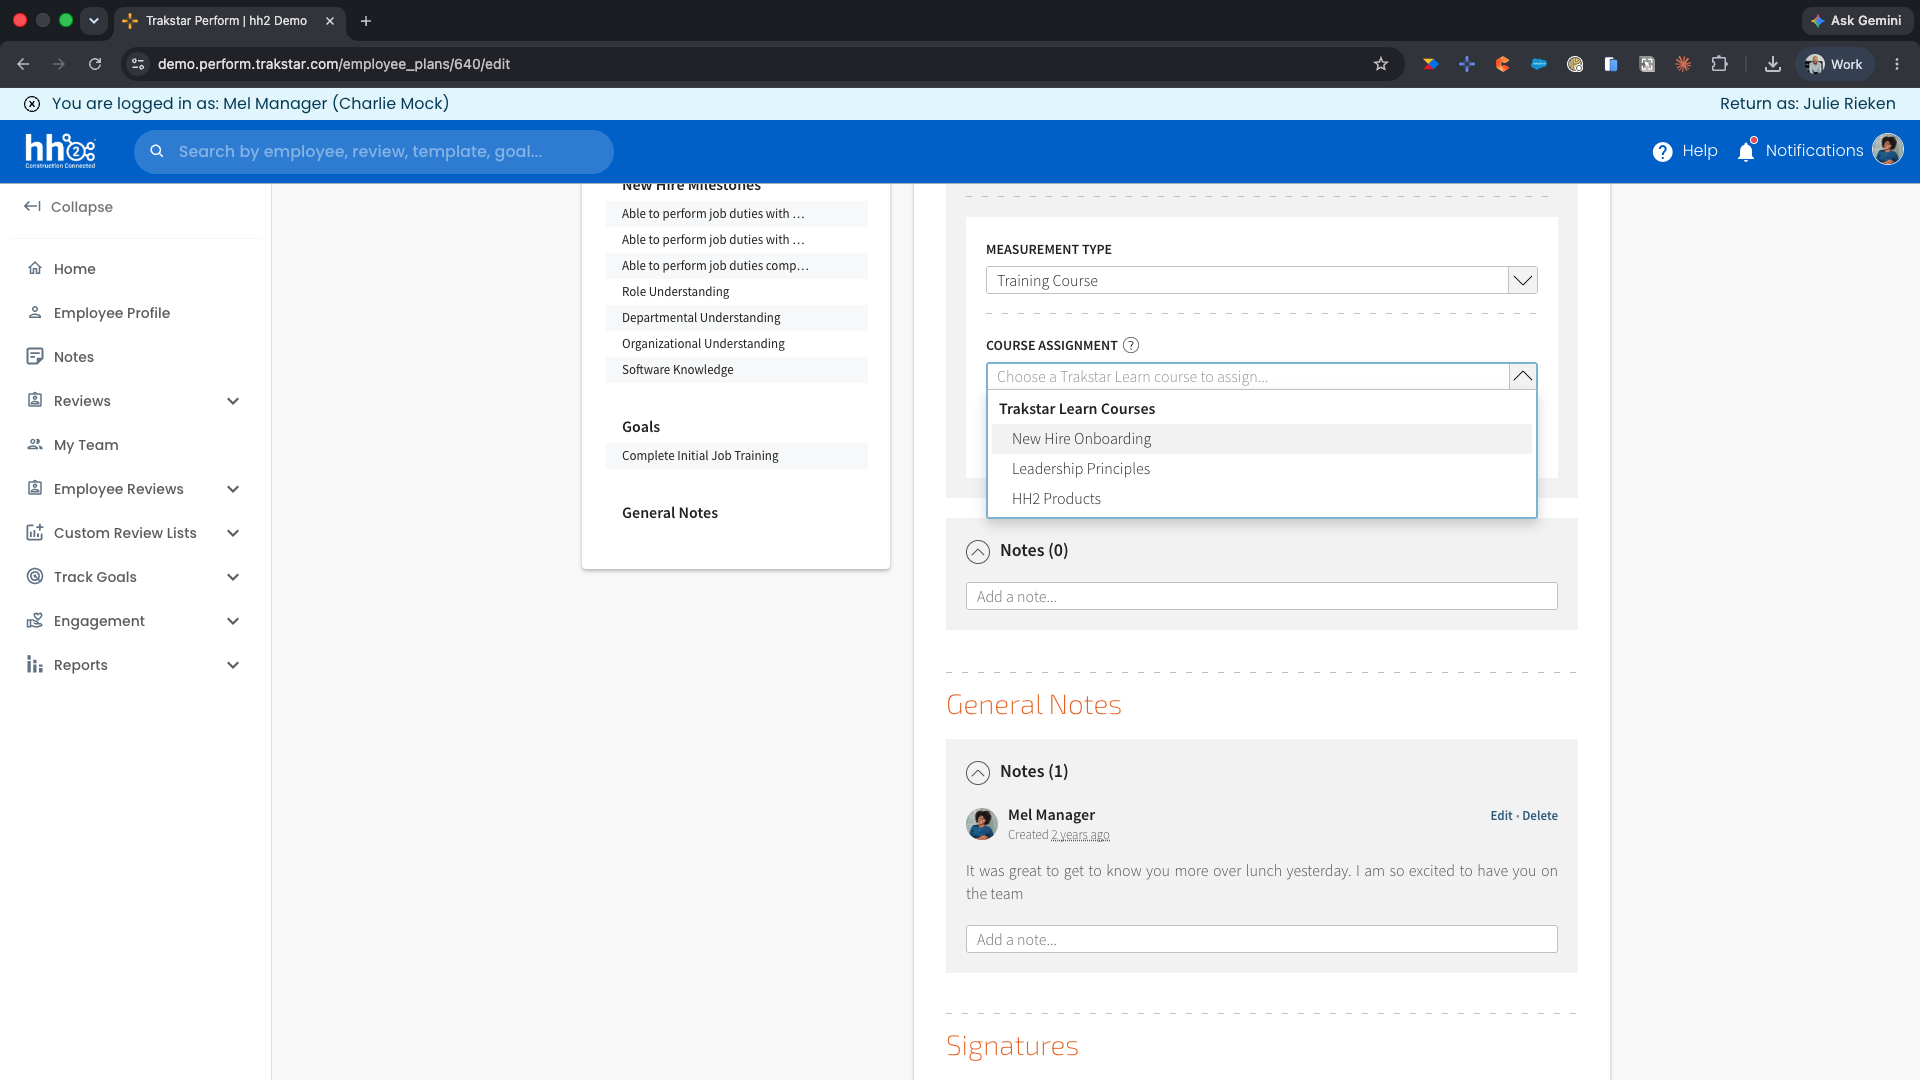Open Help question mark icon
1920x1080 pixels.
(1662, 151)
